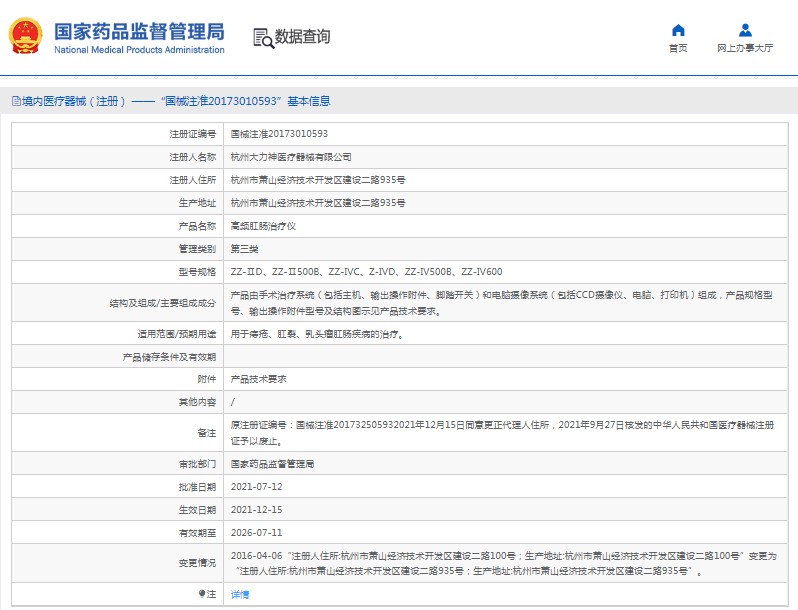The width and height of the screenshot is (798, 610).
Task: Click 用于痔疮、肛裂 intended use text
Action: pos(318,334)
